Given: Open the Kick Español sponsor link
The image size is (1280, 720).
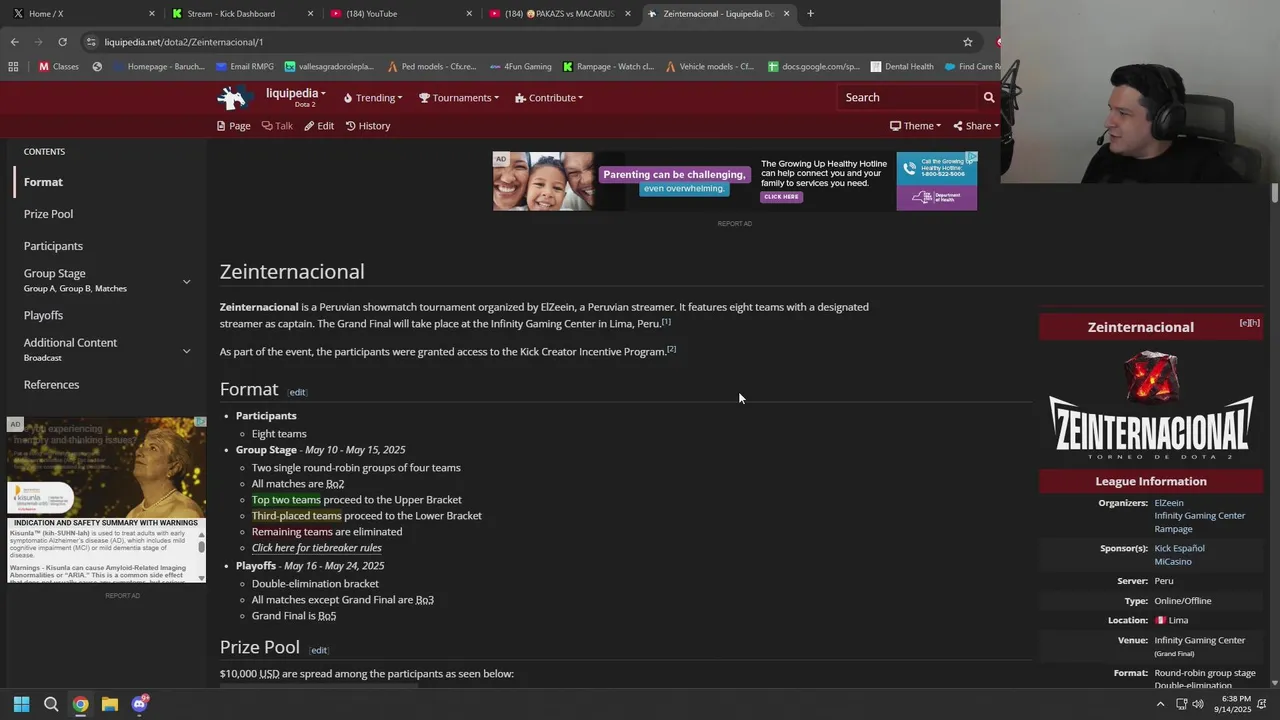Looking at the screenshot, I should [x=1179, y=548].
